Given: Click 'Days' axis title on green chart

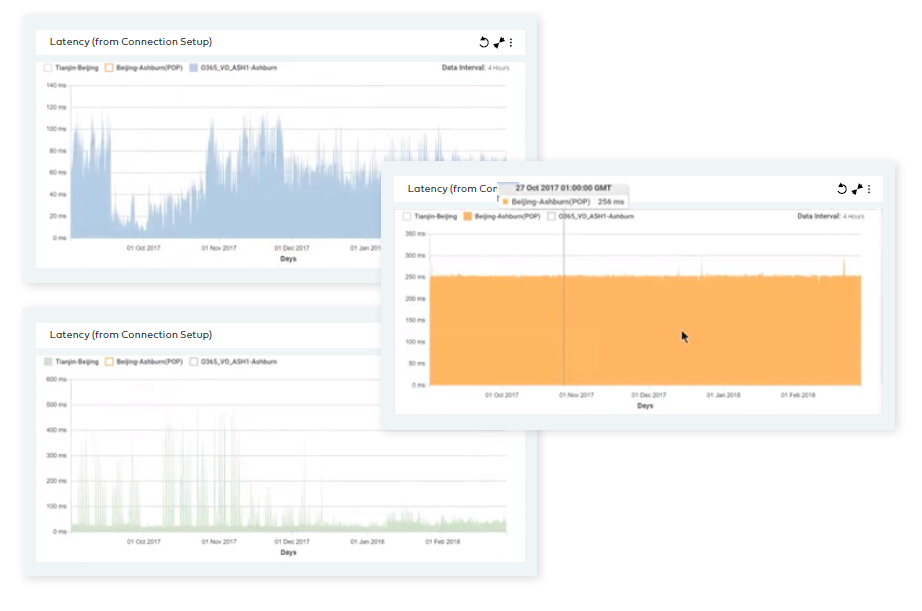Looking at the screenshot, I should tap(288, 552).
